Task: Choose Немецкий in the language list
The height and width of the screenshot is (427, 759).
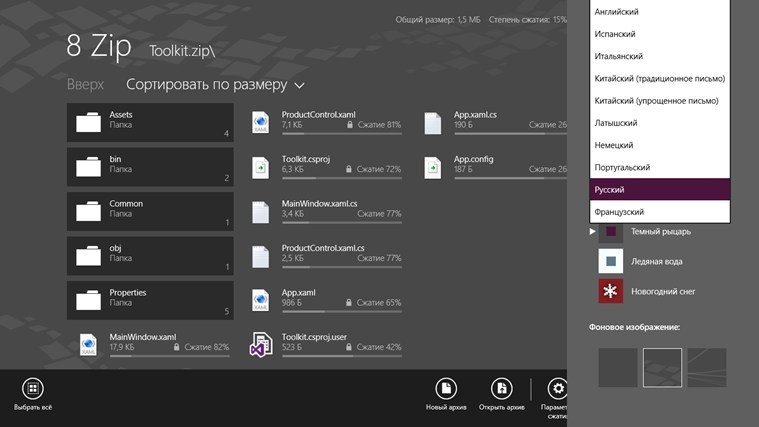Action: tap(660, 145)
